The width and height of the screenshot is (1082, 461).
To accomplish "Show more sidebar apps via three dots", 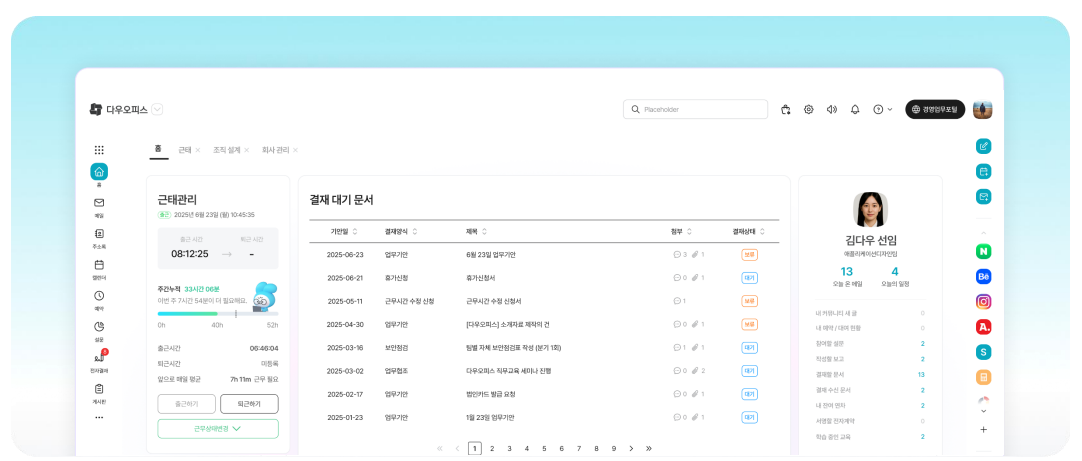I will click(99, 417).
